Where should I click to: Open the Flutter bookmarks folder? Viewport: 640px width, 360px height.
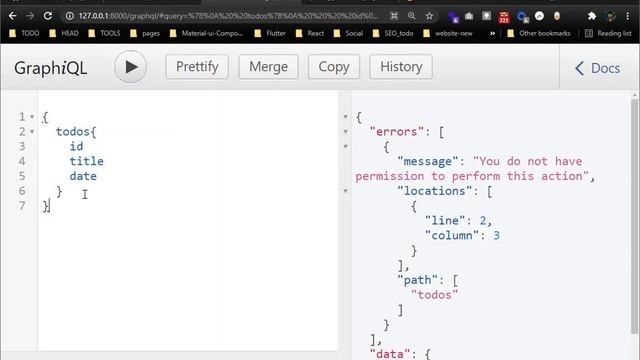pyautogui.click(x=270, y=33)
